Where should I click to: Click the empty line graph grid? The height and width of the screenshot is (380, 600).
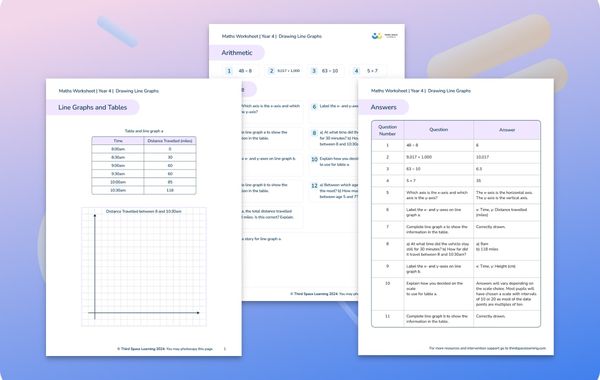coord(144,267)
